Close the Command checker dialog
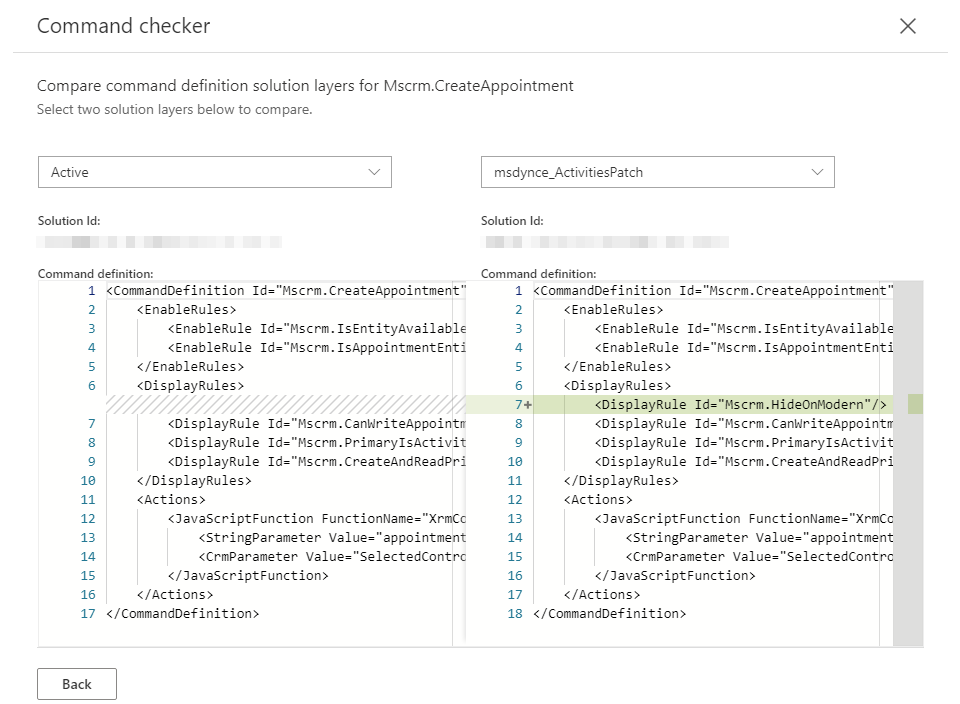960x704 pixels. 907,26
